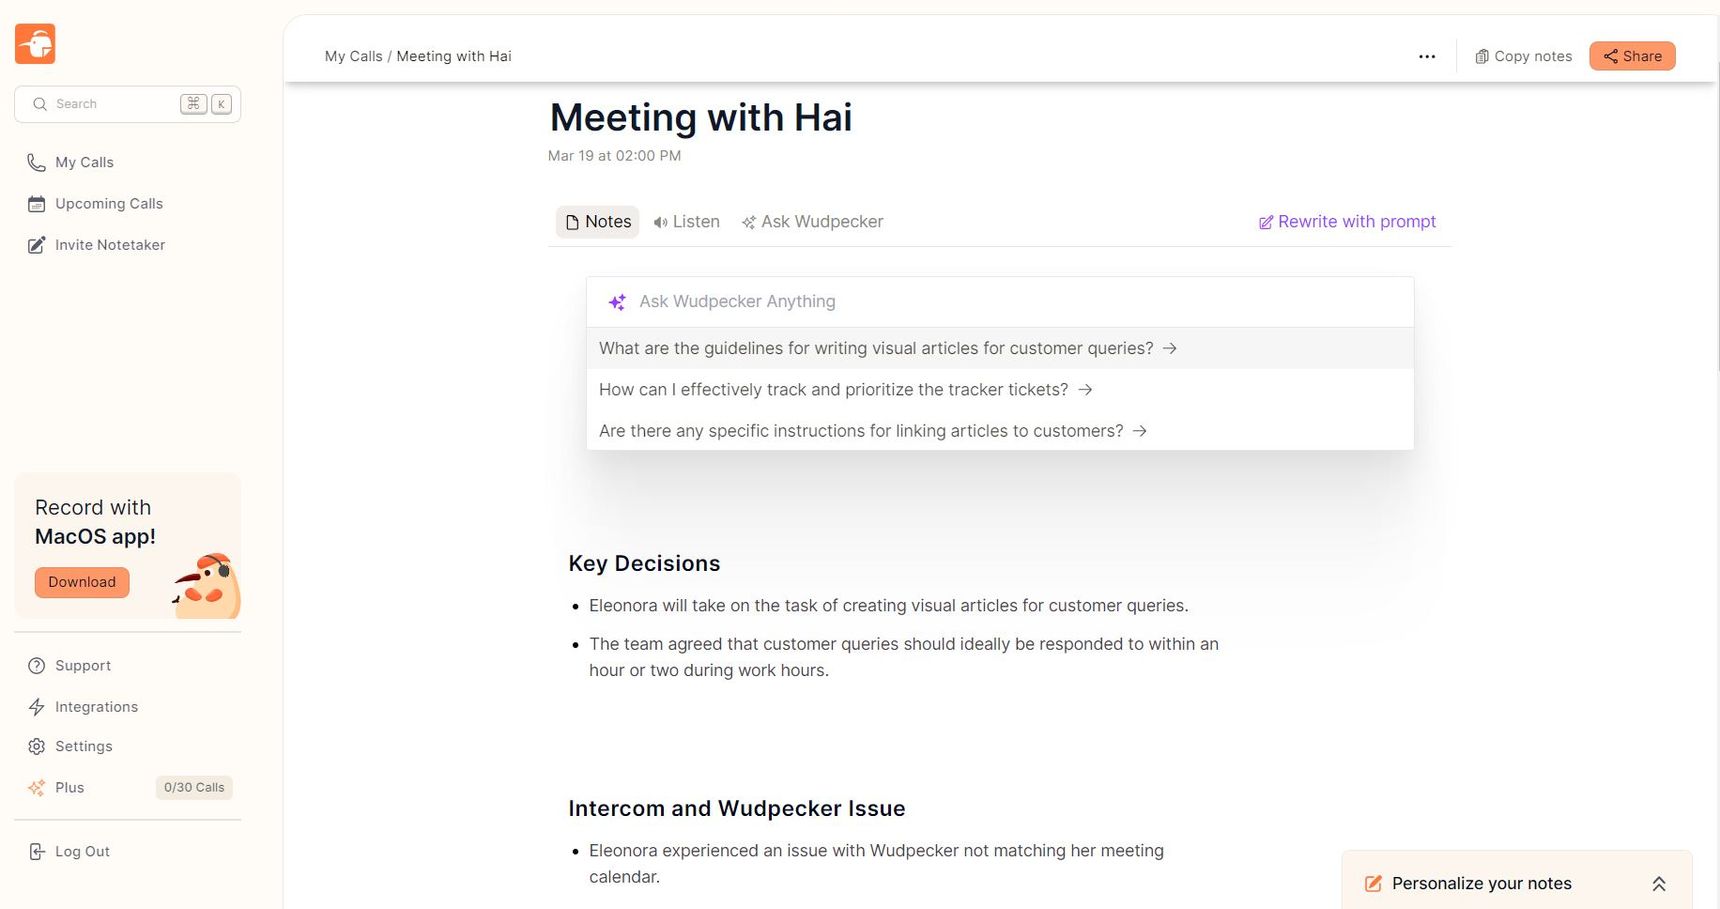This screenshot has width=1720, height=909.
Task: Click arrow after visual articles guidelines question
Action: coord(1170,349)
